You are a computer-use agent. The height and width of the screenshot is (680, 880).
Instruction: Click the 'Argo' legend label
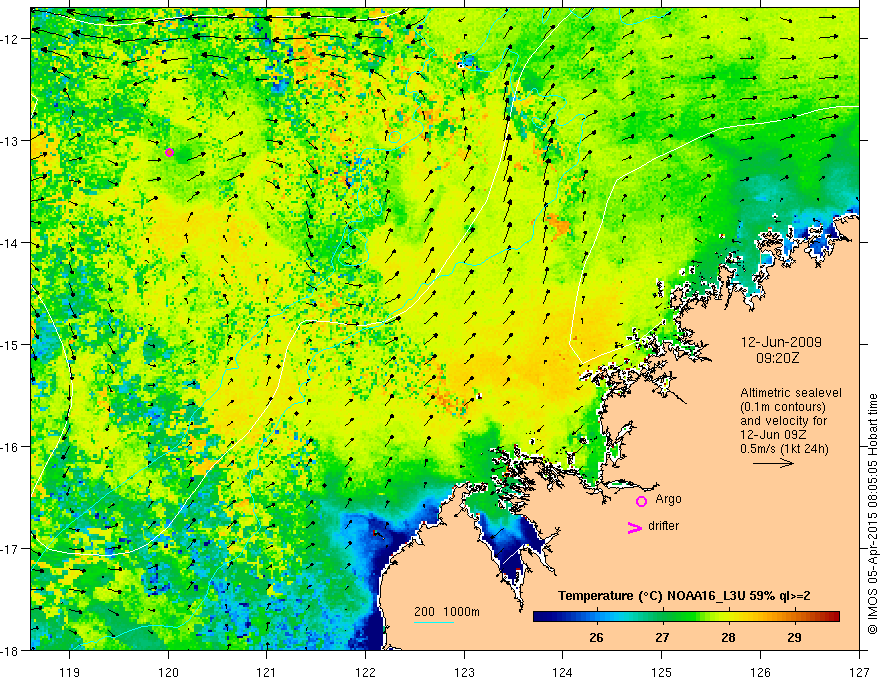[668, 499]
